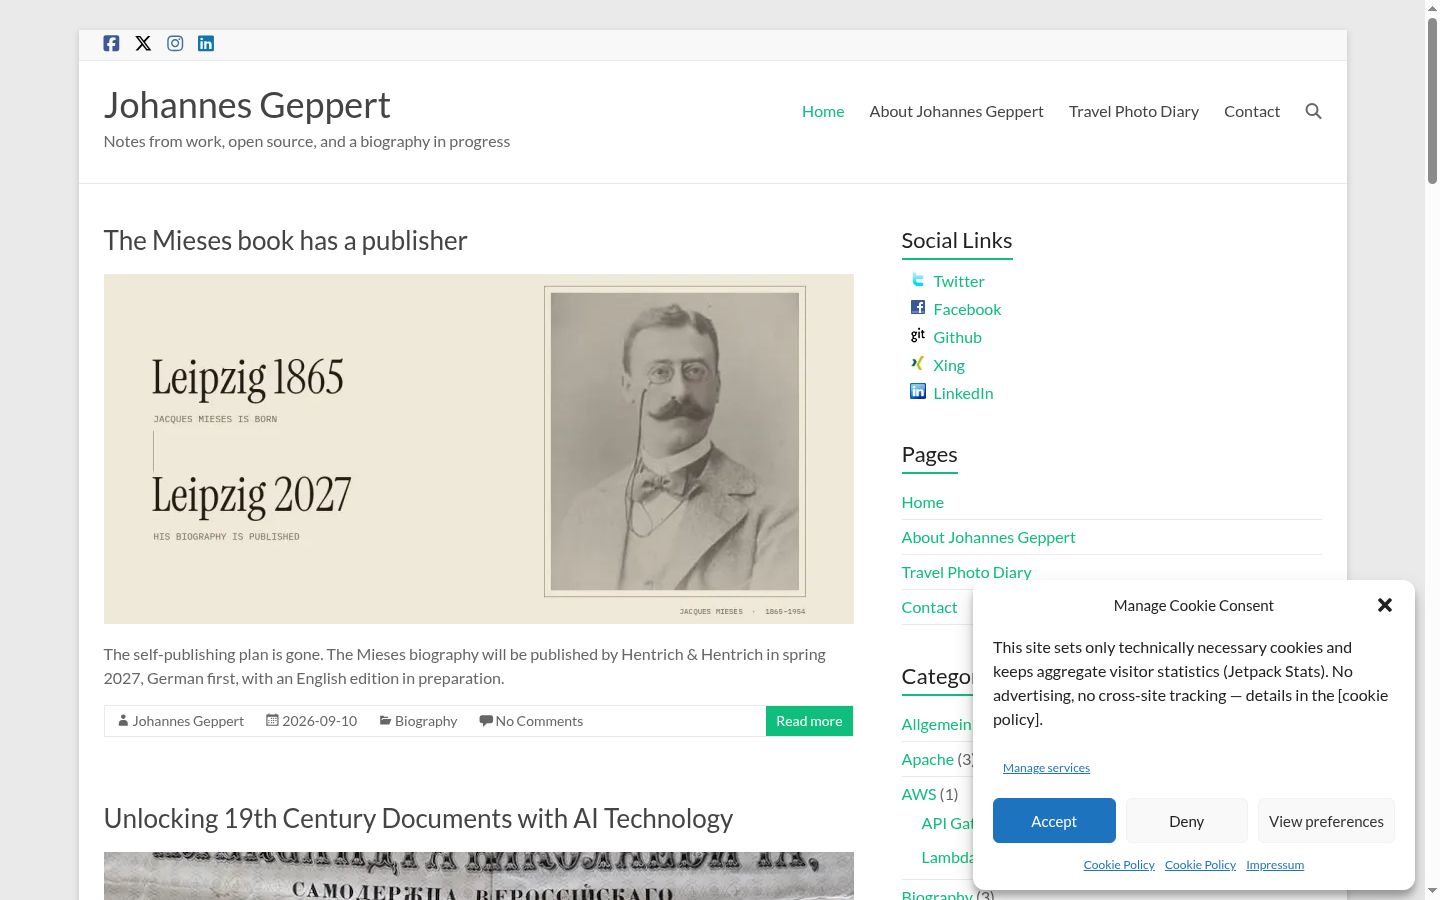Open Contact in the Pages sidebar

[930, 607]
